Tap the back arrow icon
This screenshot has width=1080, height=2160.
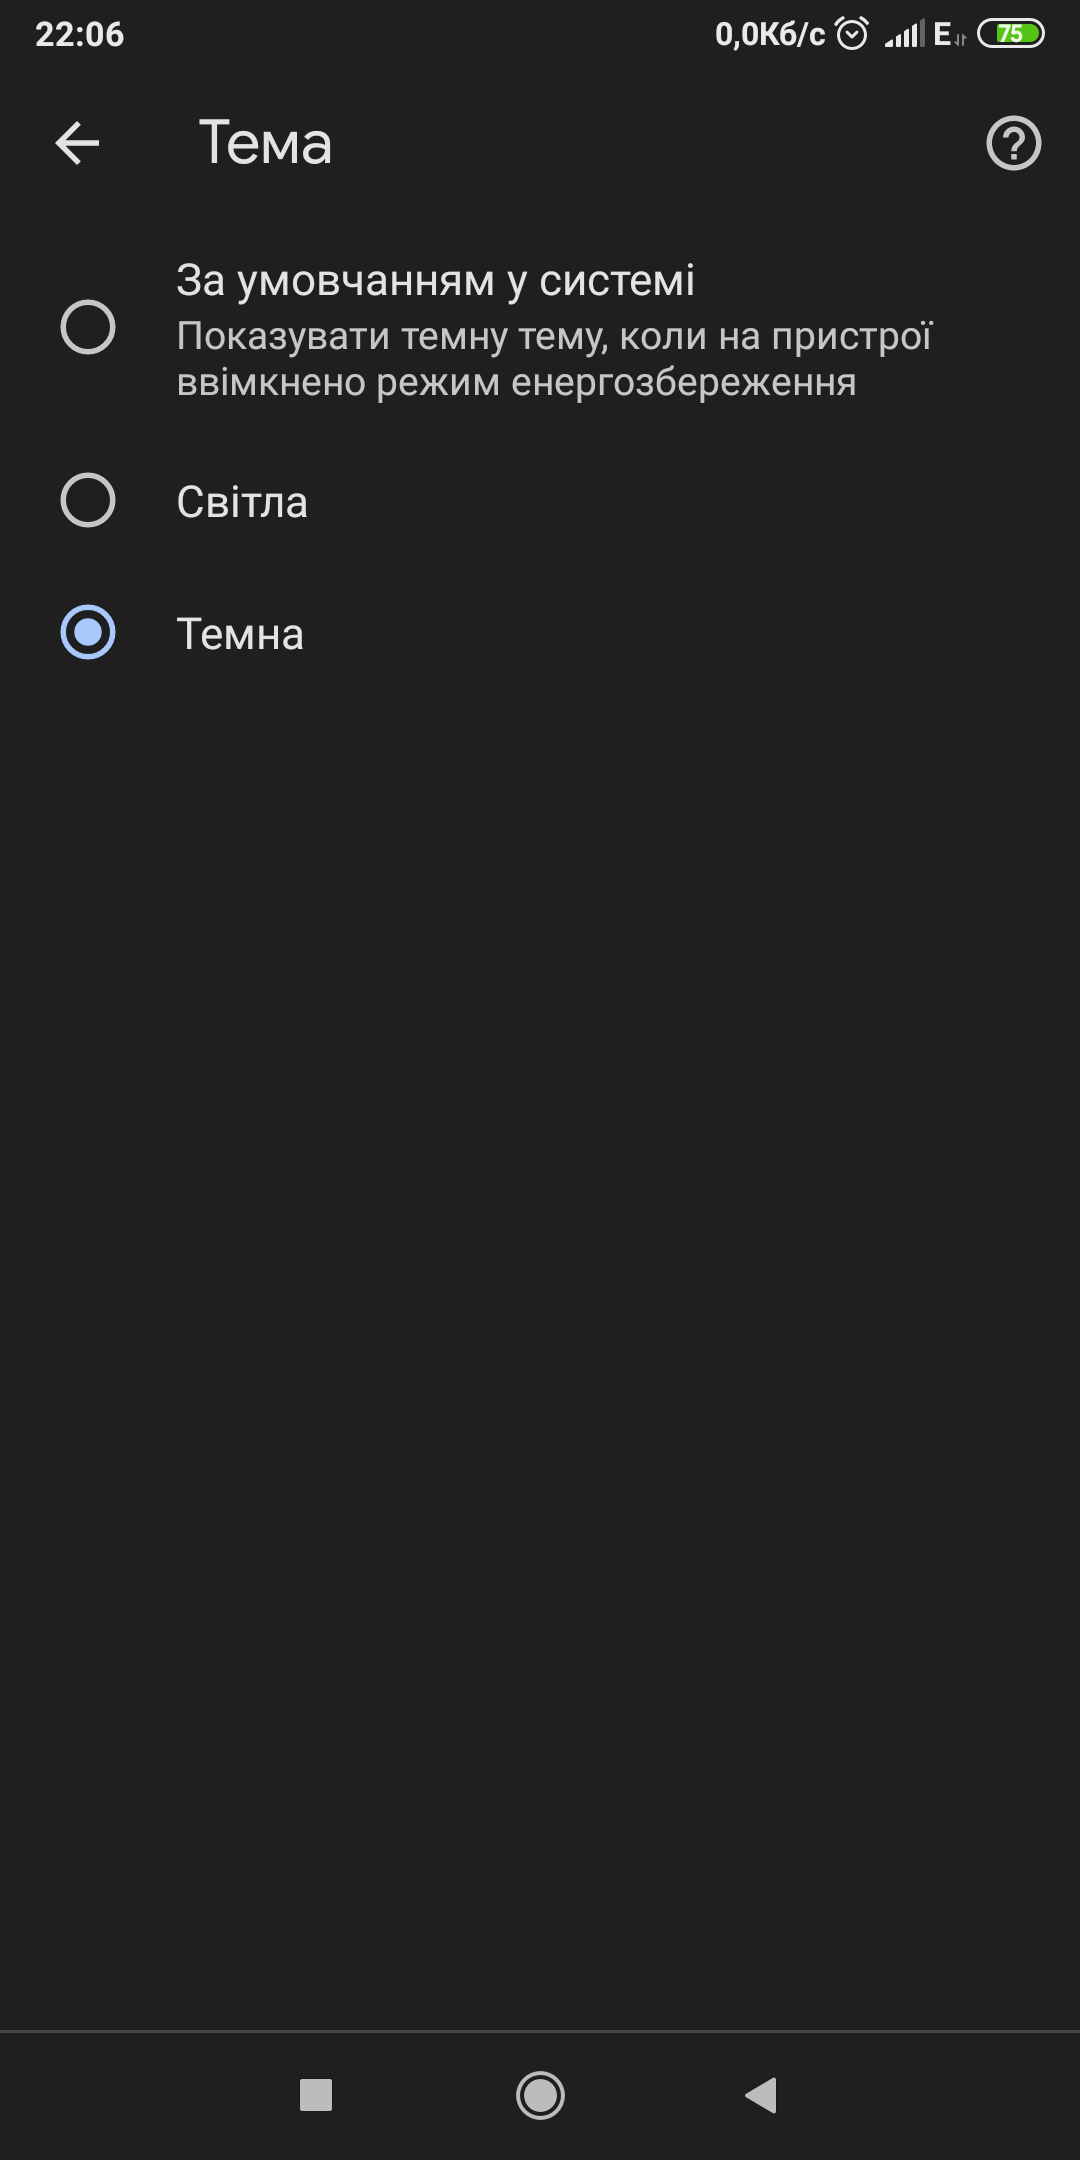[x=77, y=143]
